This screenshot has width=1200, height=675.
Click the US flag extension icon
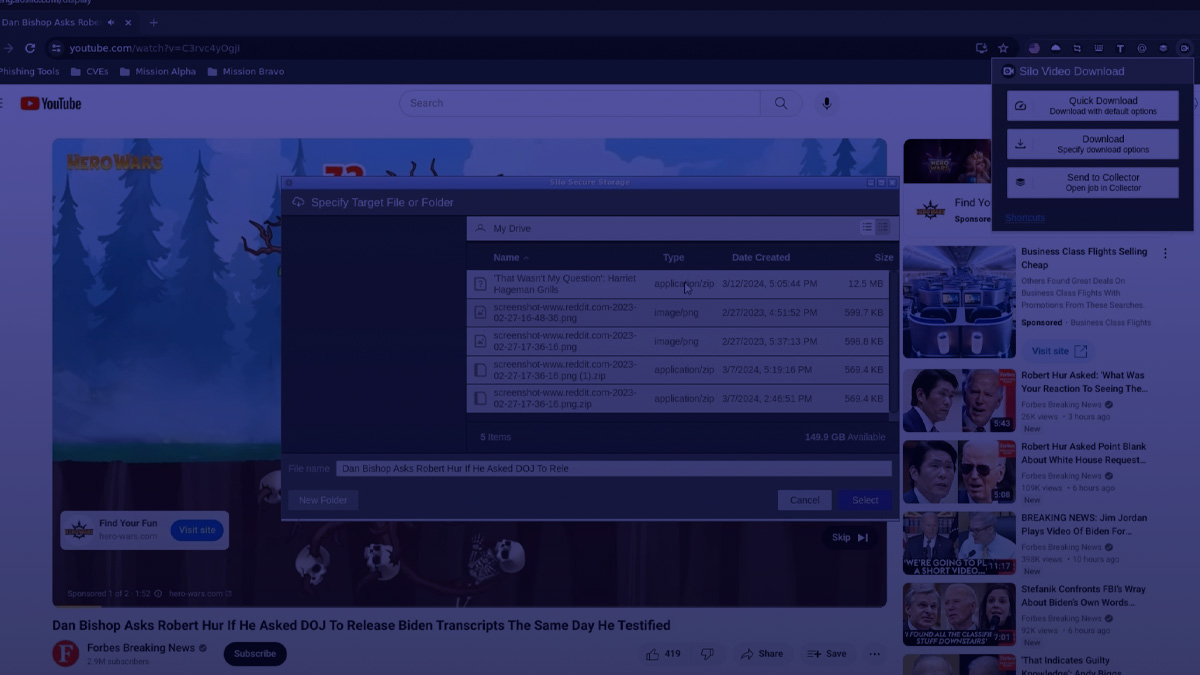(1034, 48)
